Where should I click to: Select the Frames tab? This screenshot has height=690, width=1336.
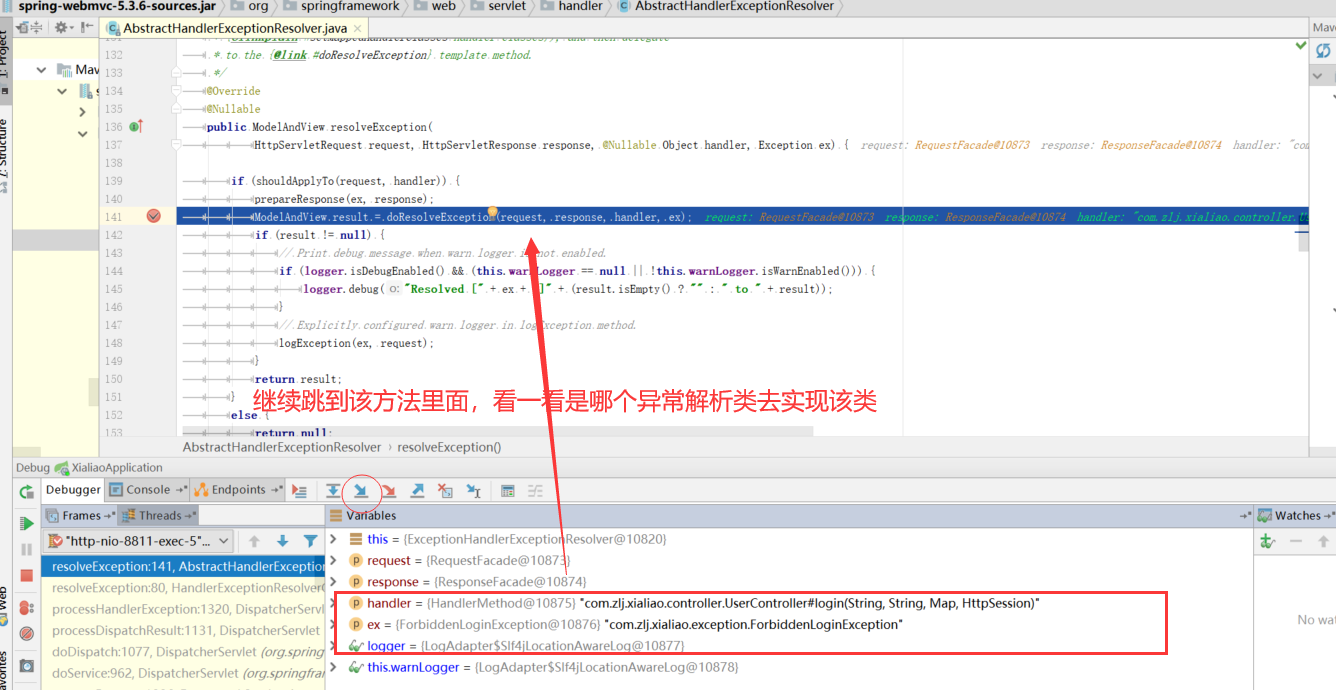pyautogui.click(x=80, y=516)
